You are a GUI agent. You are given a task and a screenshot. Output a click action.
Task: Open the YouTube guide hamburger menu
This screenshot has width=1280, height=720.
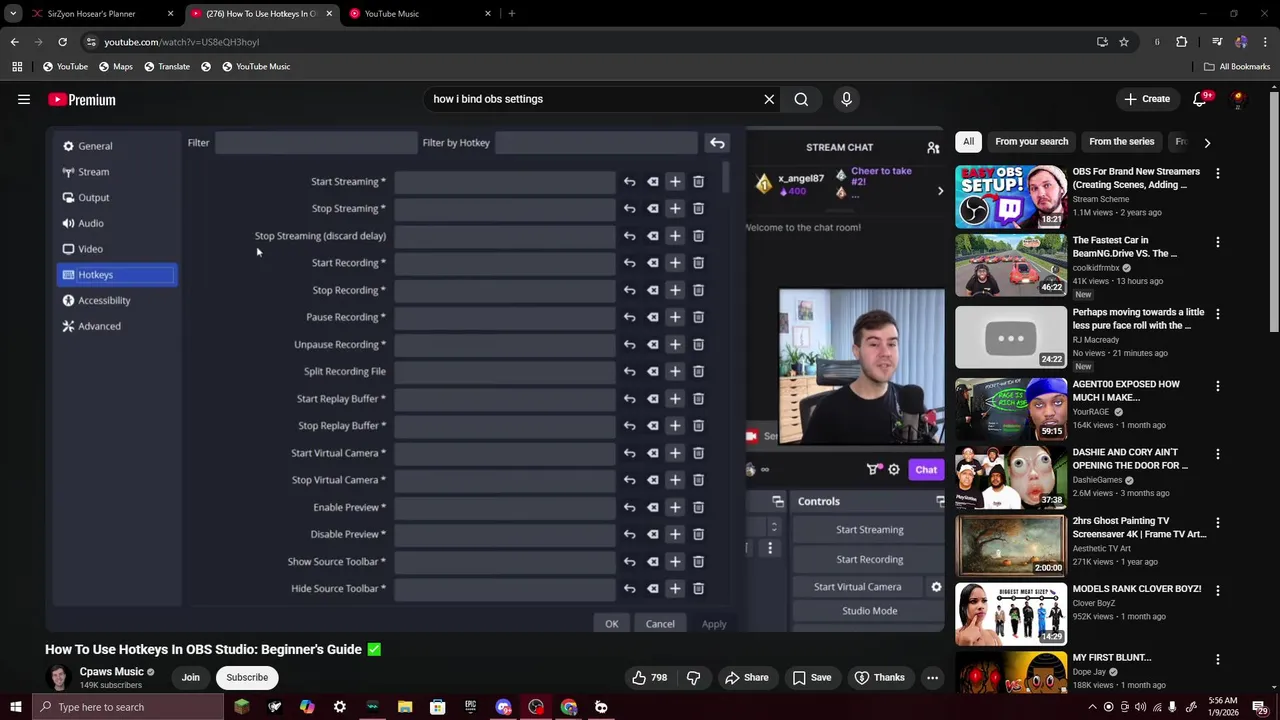(24, 99)
